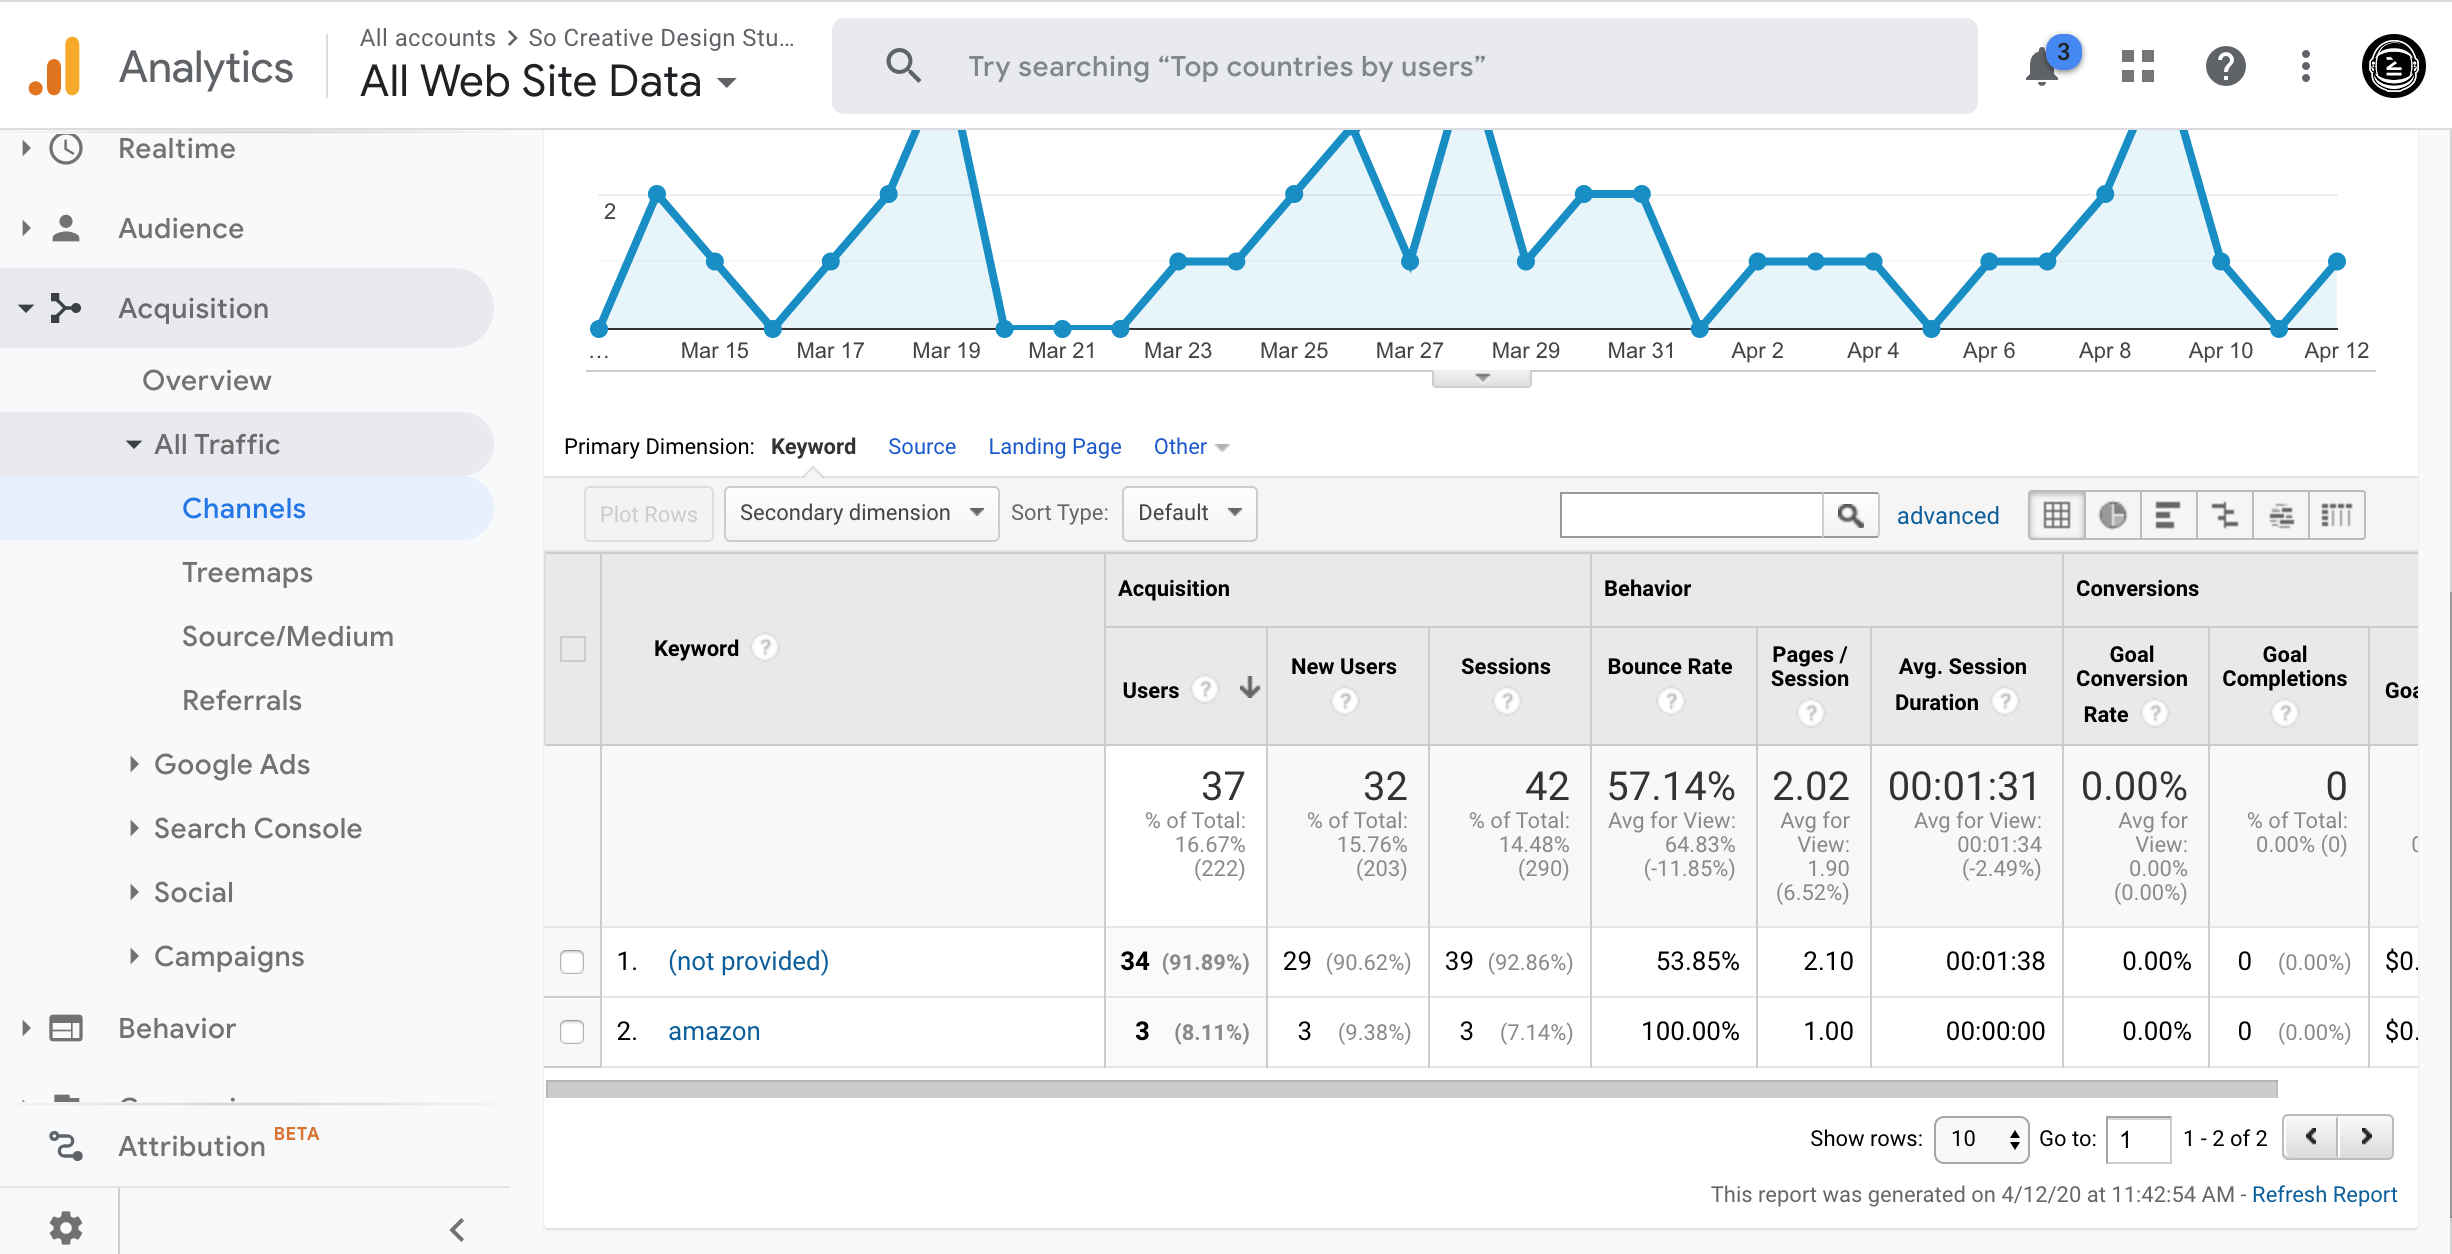Open the help question mark menu
The width and height of the screenshot is (2452, 1254).
pyautogui.click(x=2225, y=67)
